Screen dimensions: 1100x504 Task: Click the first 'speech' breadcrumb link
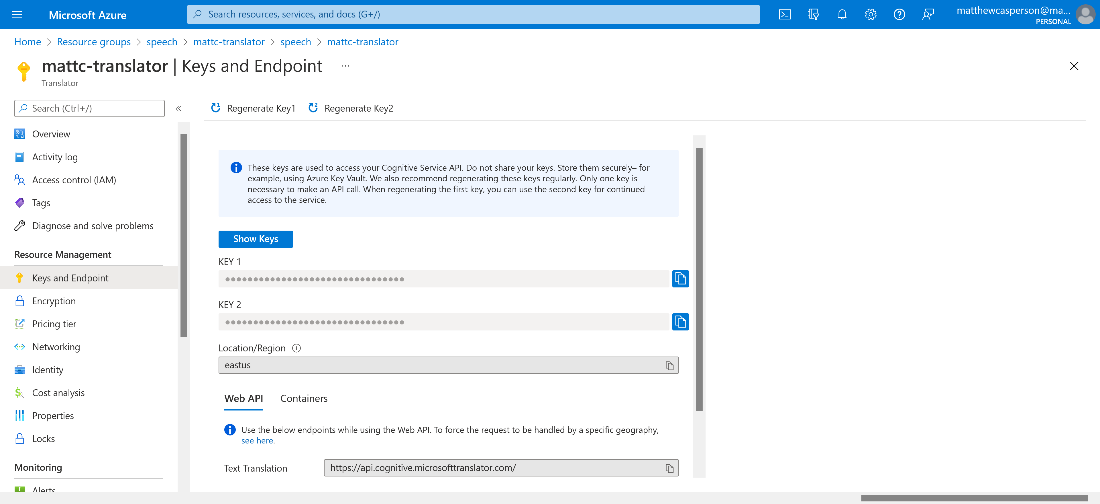pos(162,42)
